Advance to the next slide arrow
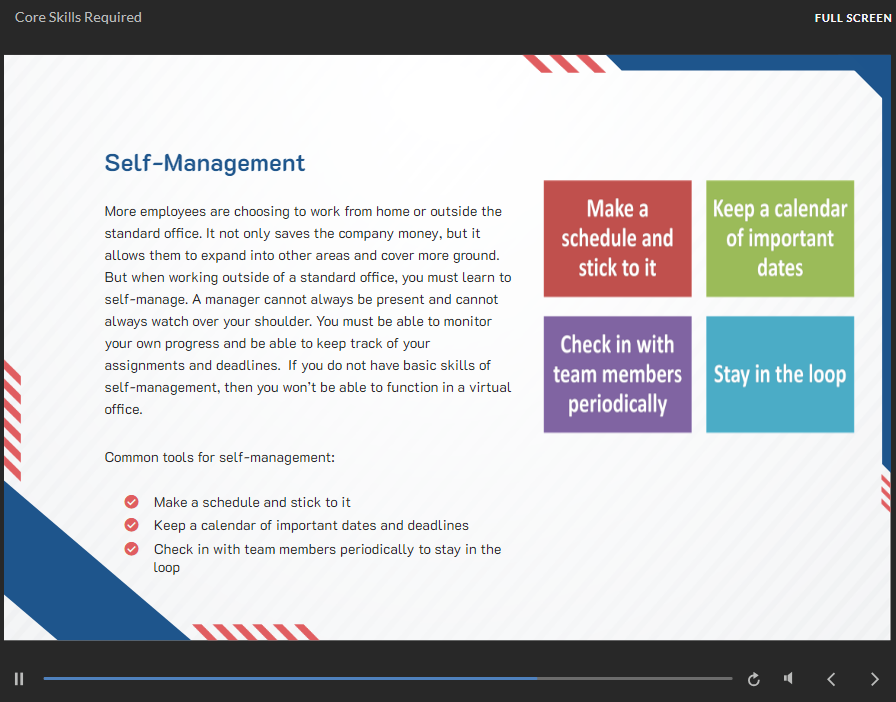This screenshot has width=896, height=702. coord(875,679)
